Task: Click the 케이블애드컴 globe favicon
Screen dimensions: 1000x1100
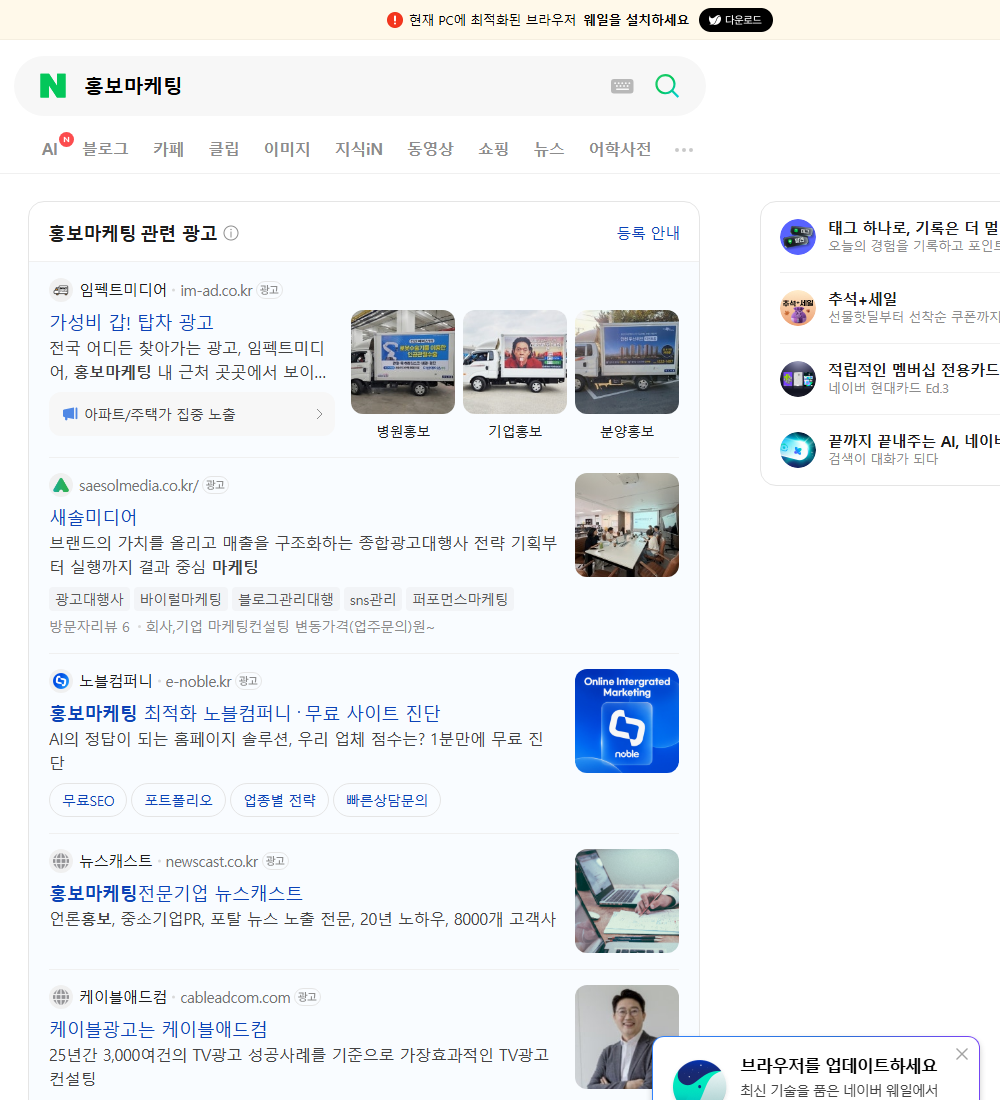Action: [x=61, y=996]
